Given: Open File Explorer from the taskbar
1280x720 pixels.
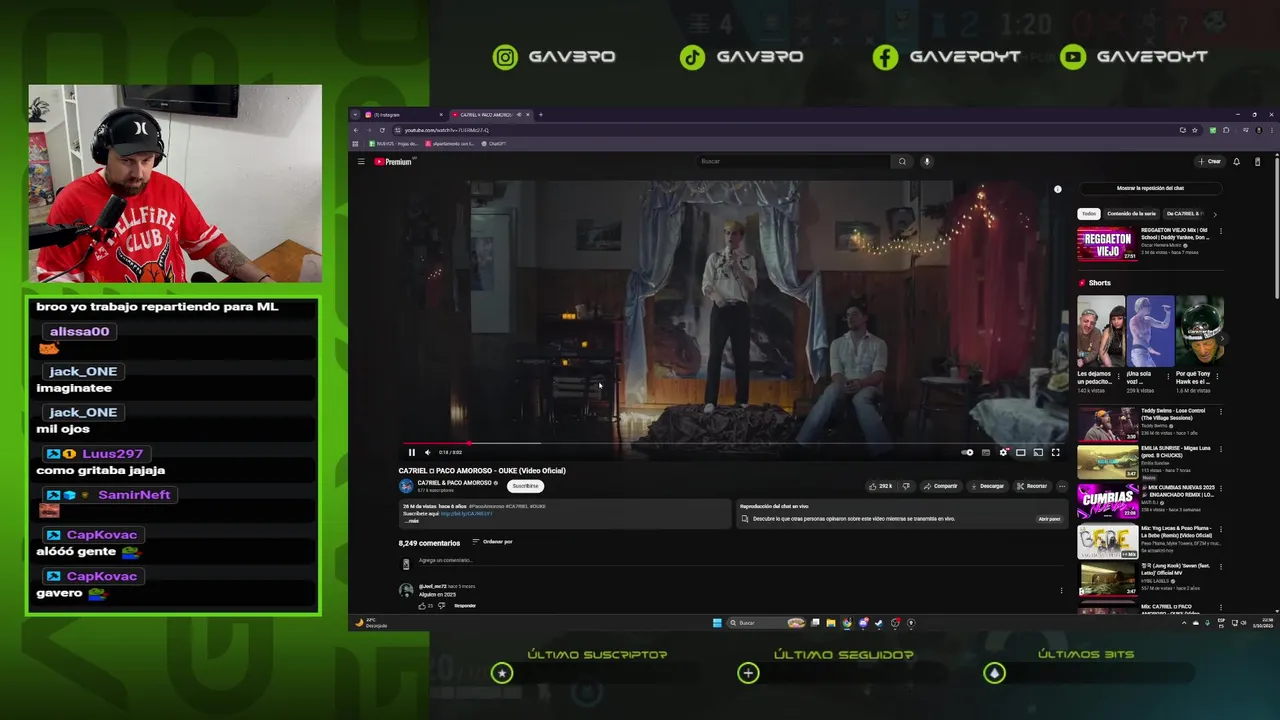Looking at the screenshot, I should [831, 623].
